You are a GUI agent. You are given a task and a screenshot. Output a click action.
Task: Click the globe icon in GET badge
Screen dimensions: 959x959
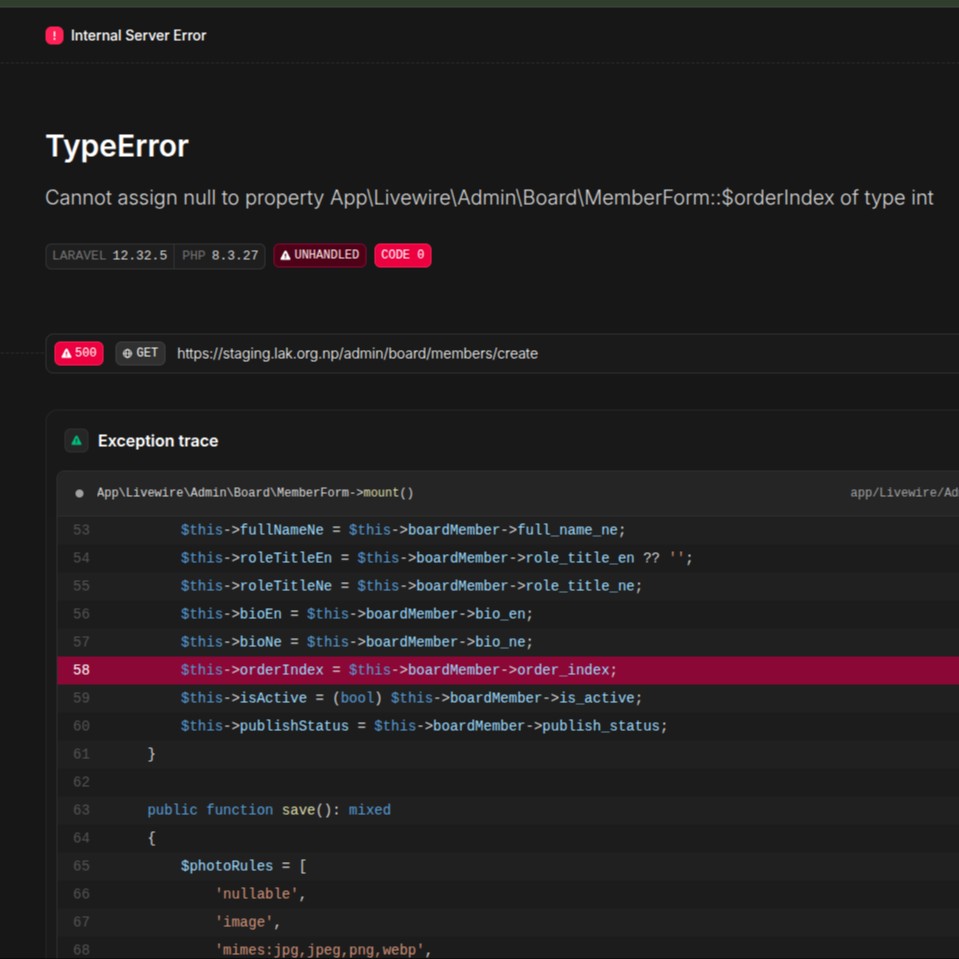[127, 353]
